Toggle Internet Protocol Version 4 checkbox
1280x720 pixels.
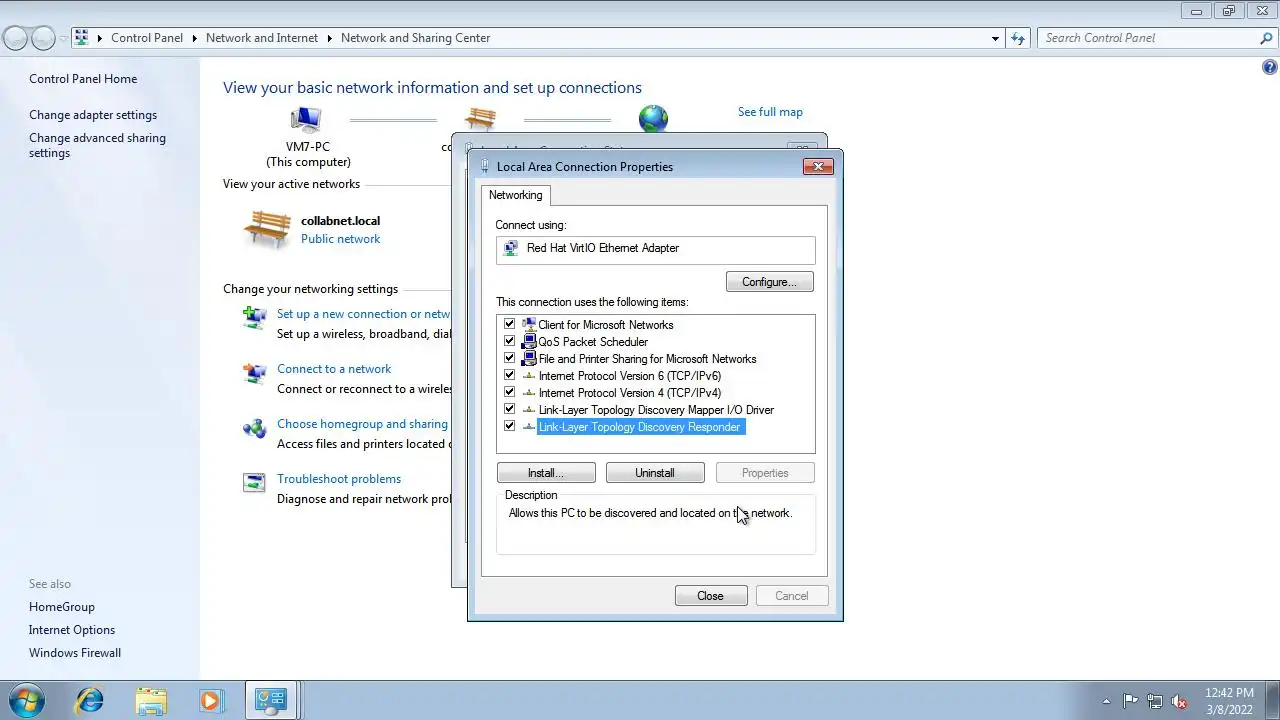click(510, 392)
